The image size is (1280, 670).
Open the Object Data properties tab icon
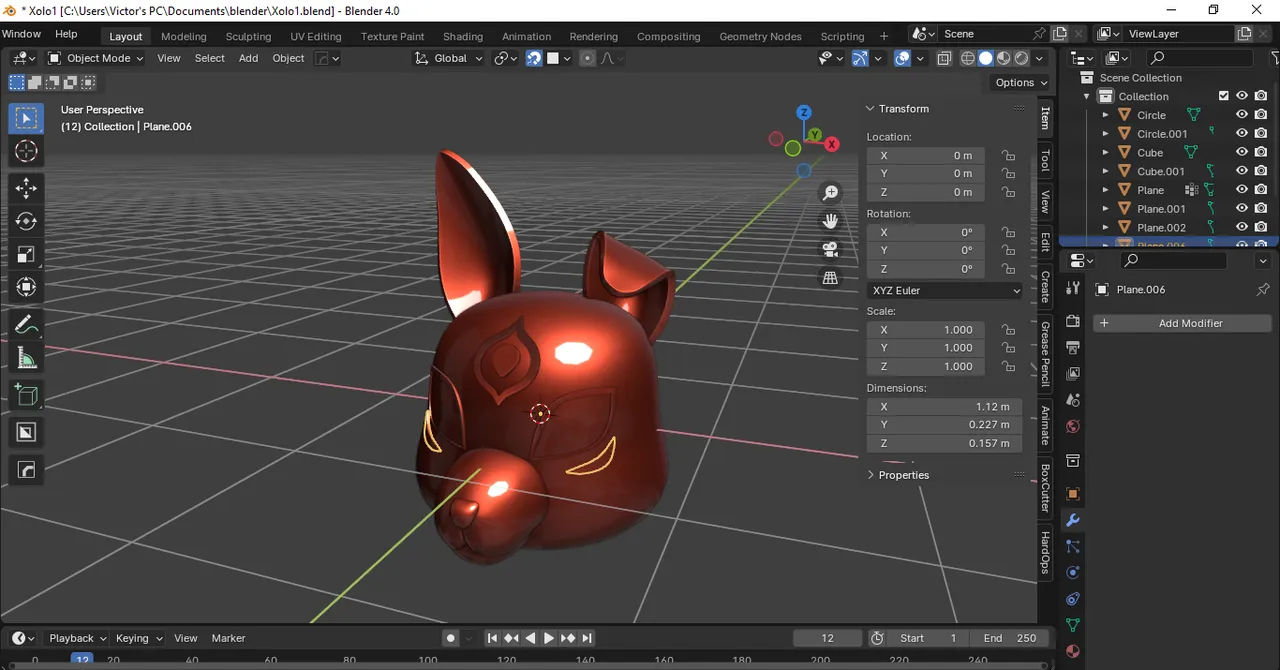pyautogui.click(x=1073, y=625)
